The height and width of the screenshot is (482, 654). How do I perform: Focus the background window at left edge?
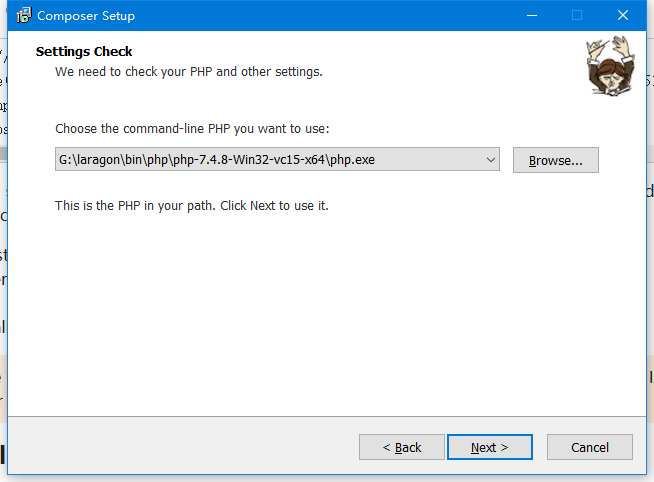pos(3,250)
